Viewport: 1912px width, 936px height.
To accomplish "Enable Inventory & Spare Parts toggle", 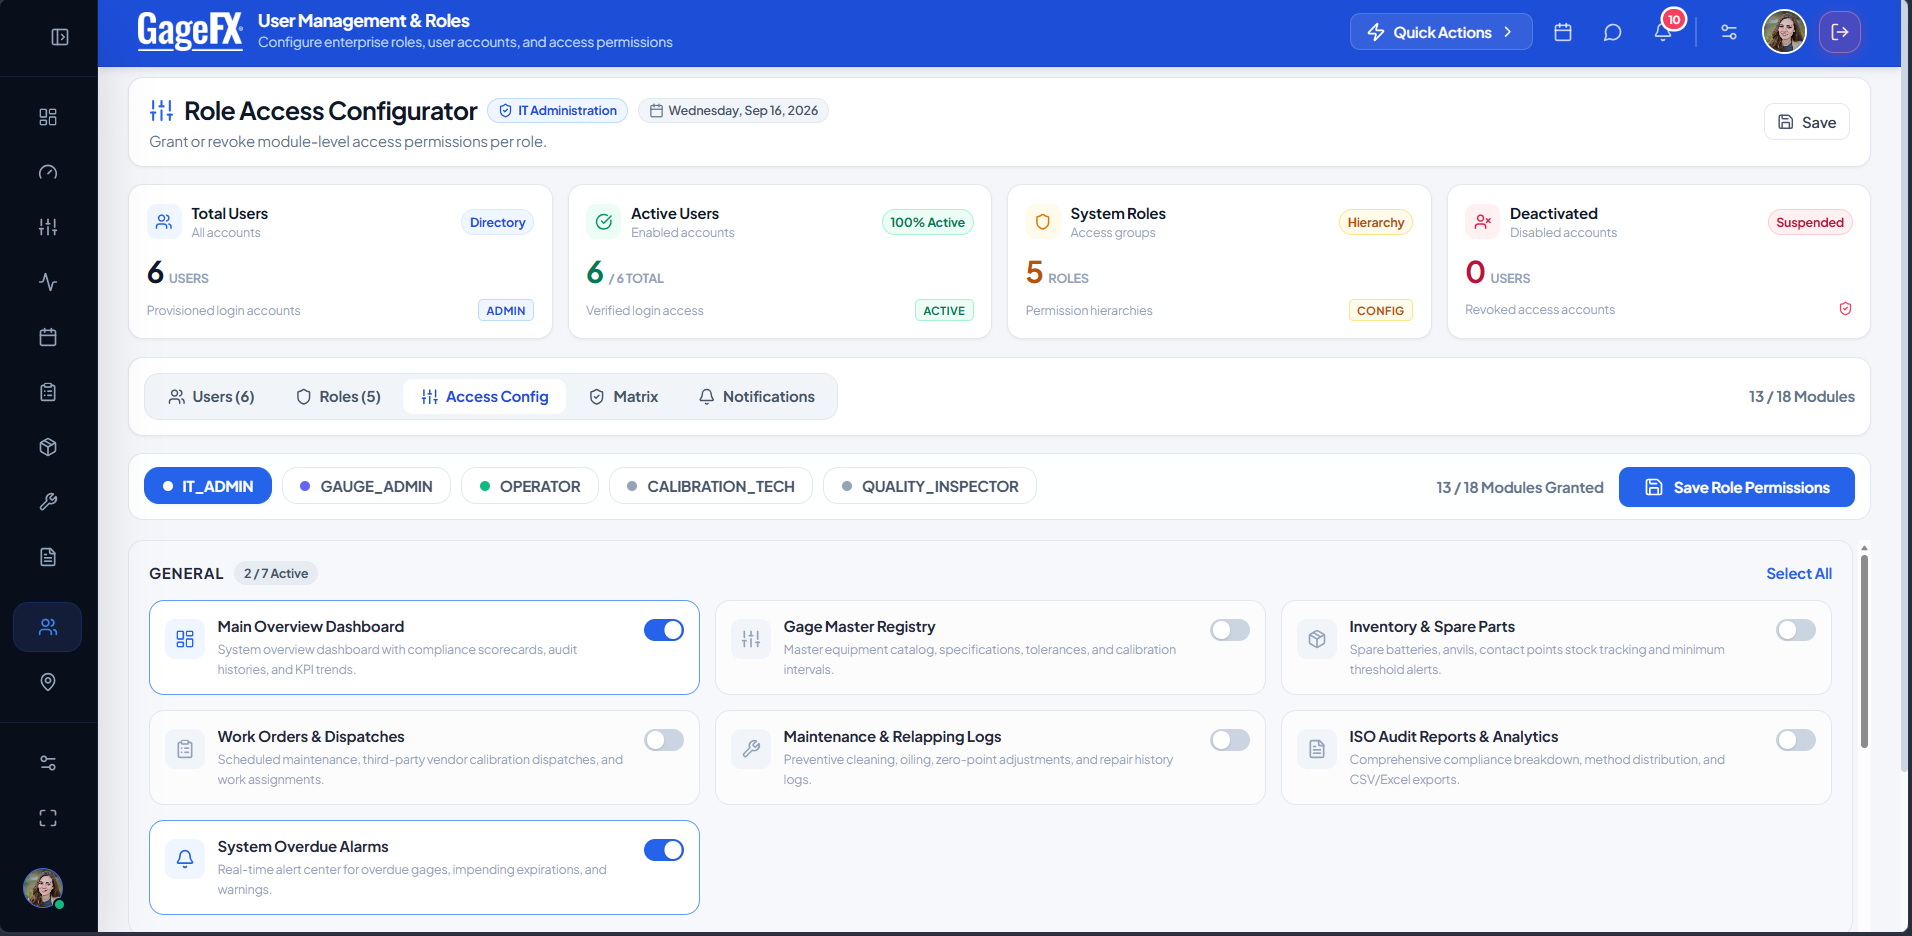I will pos(1796,630).
